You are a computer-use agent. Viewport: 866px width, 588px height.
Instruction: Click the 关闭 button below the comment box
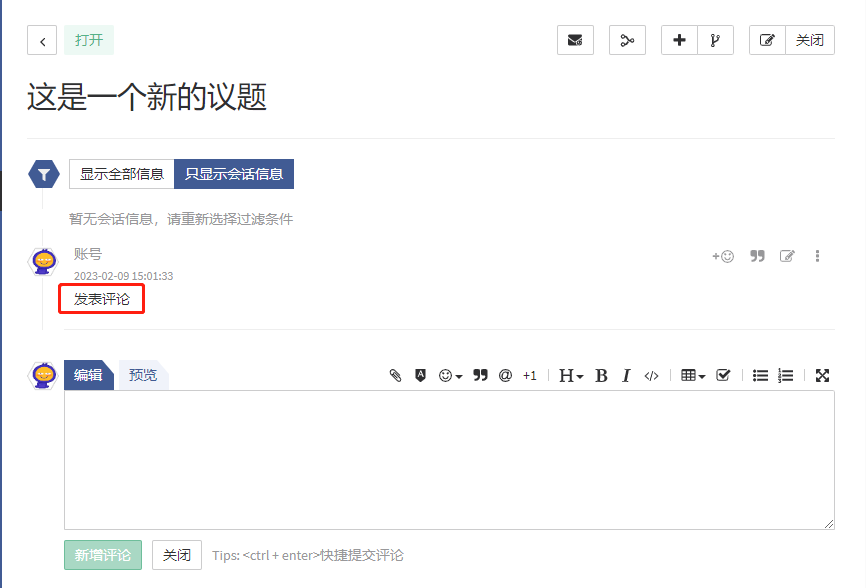tap(177, 555)
